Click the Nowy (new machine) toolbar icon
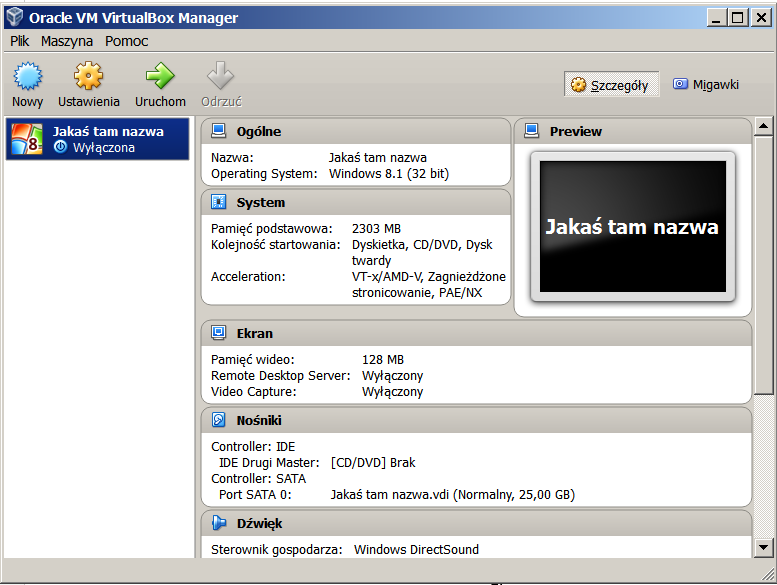Viewport: 777px width, 585px height. [x=28, y=76]
